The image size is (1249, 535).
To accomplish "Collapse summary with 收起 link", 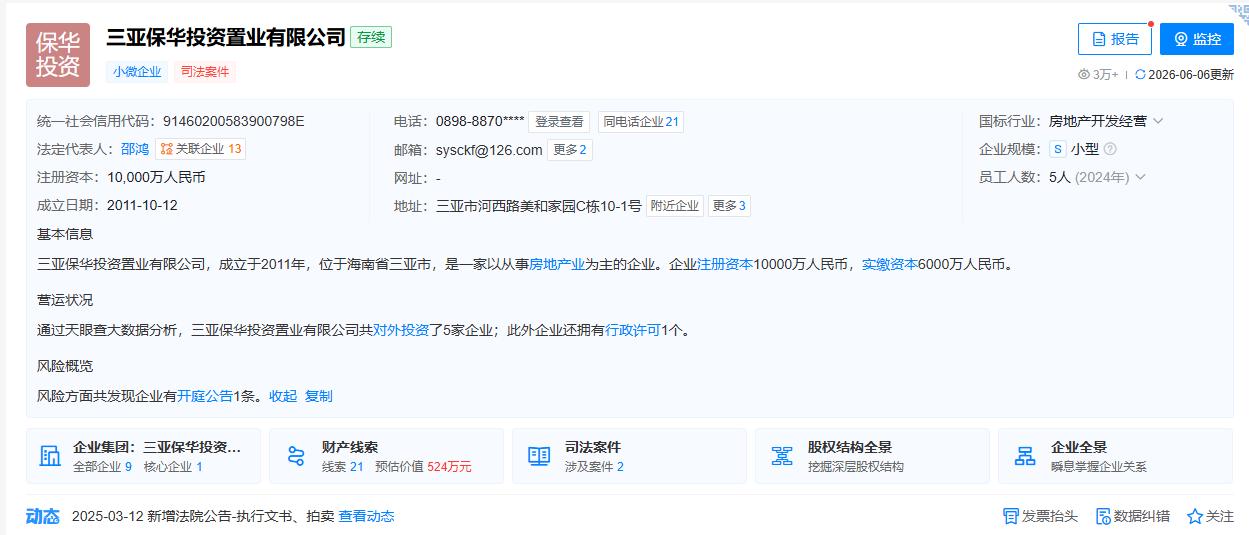I will click(283, 396).
